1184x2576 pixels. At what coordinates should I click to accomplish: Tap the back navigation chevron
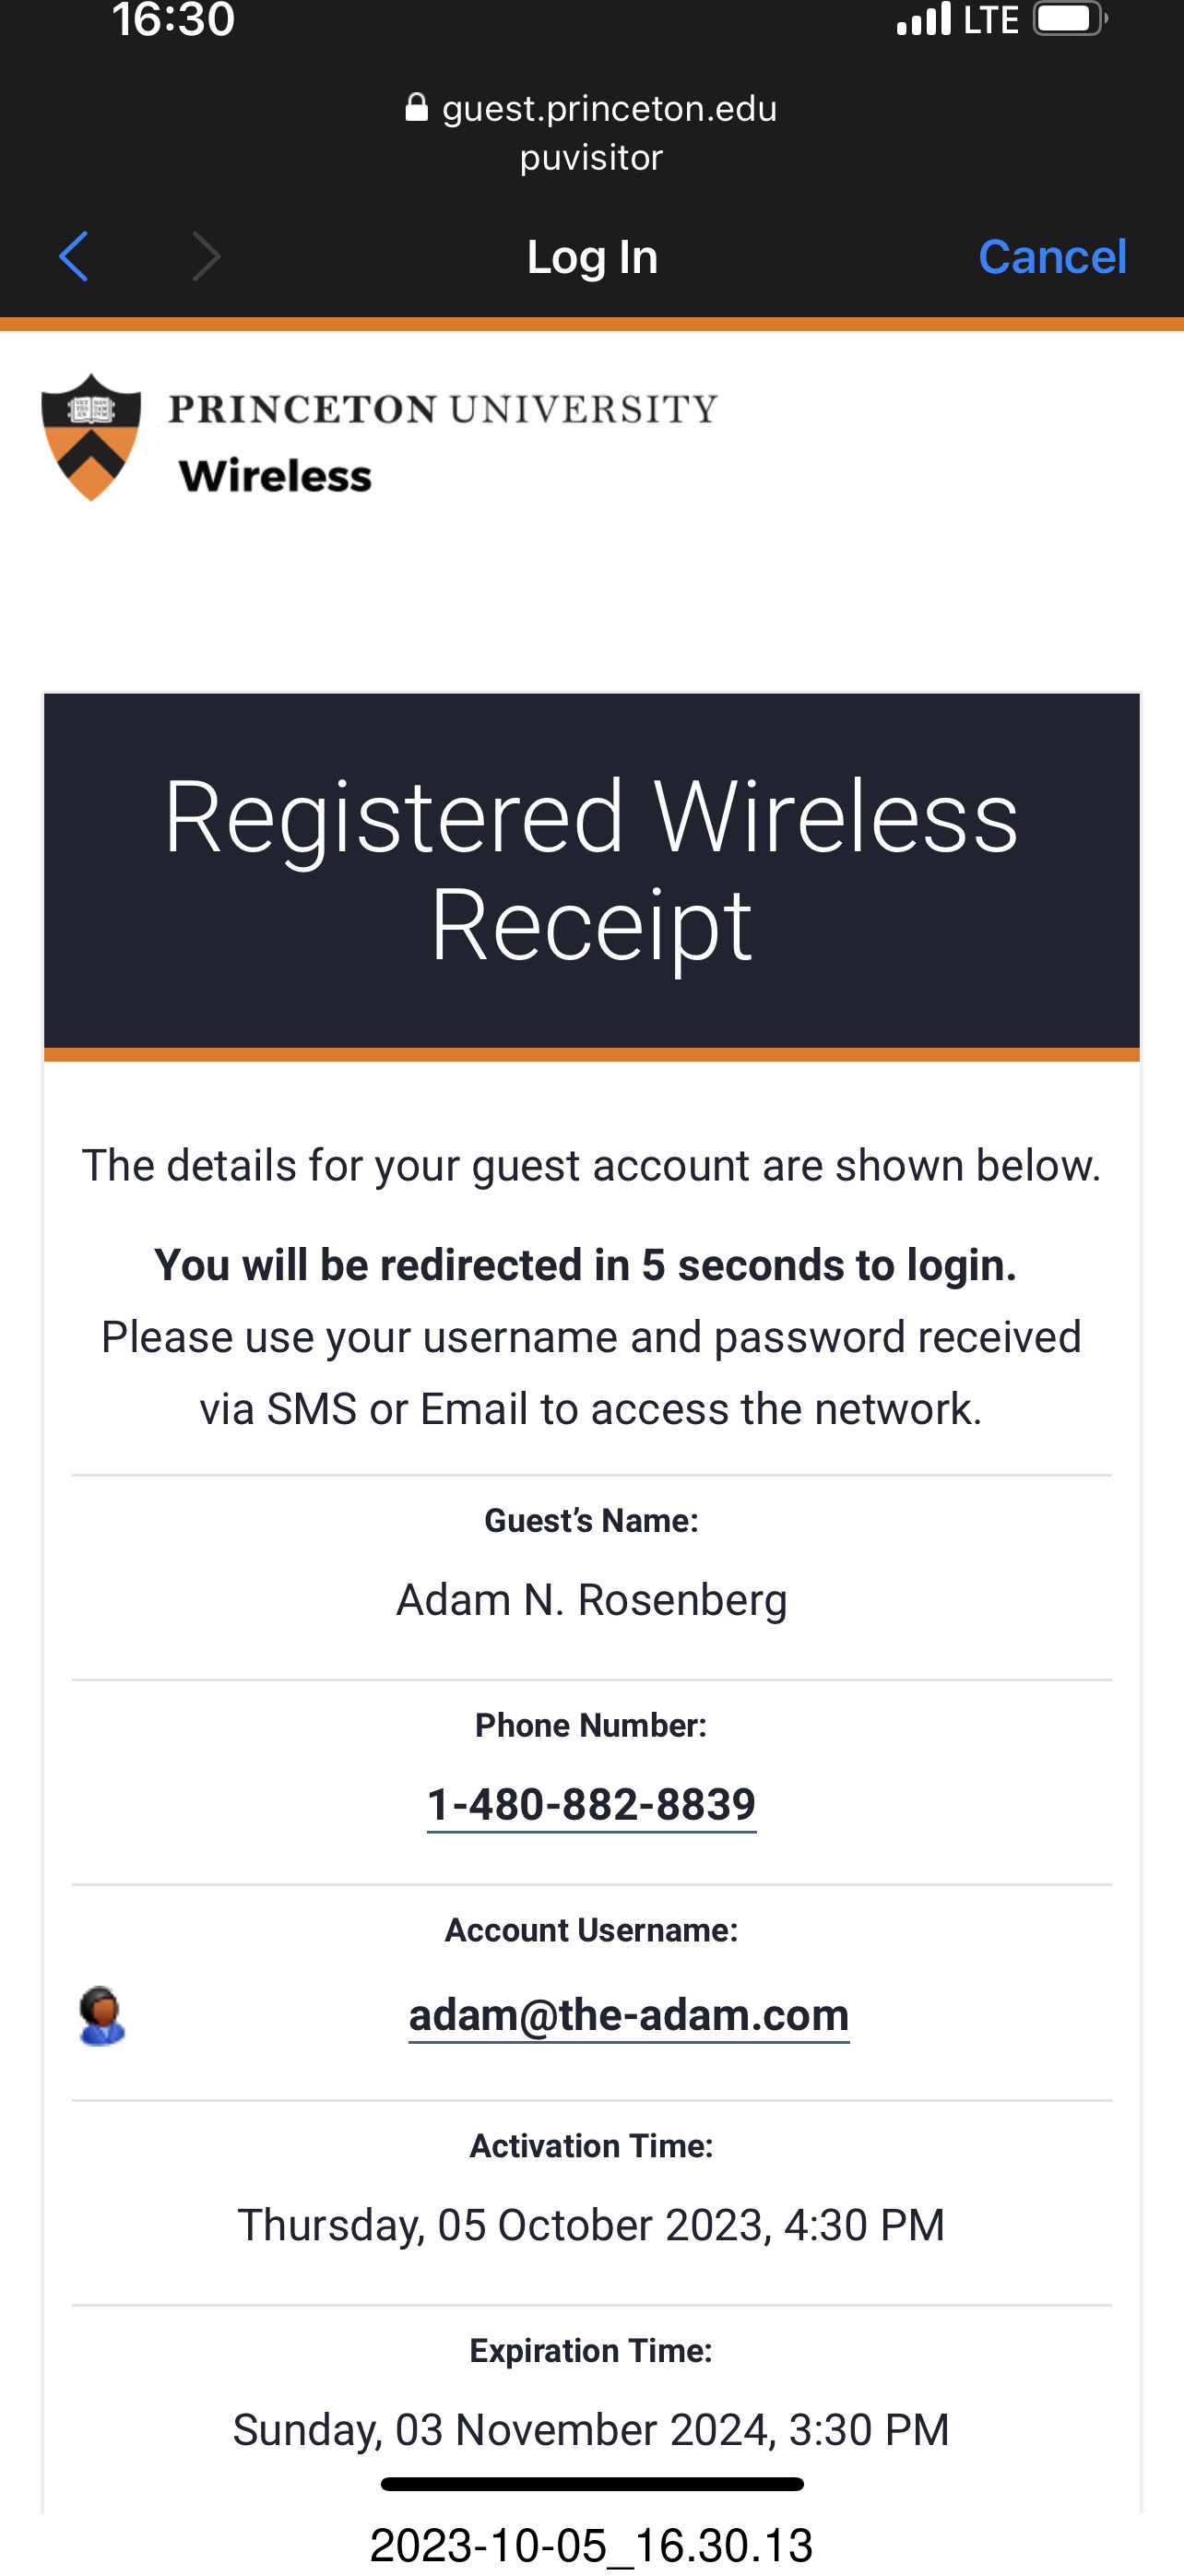pyautogui.click(x=74, y=257)
